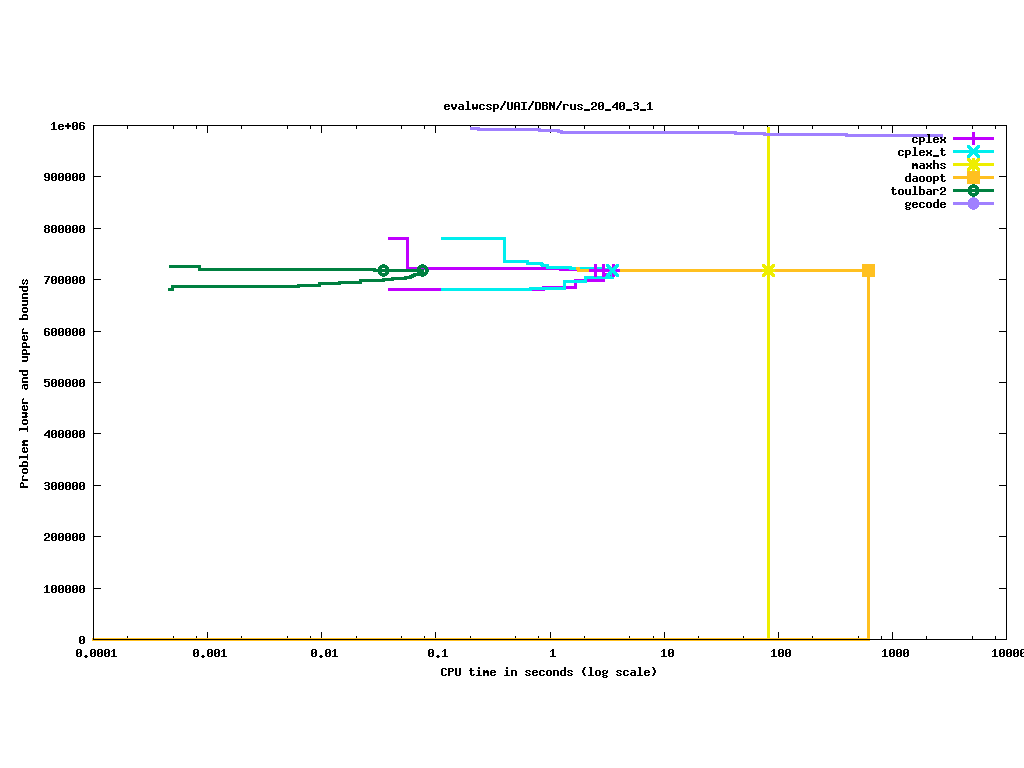Click the toulbar2 legend label
The width and height of the screenshot is (1024, 768).
coord(918,191)
